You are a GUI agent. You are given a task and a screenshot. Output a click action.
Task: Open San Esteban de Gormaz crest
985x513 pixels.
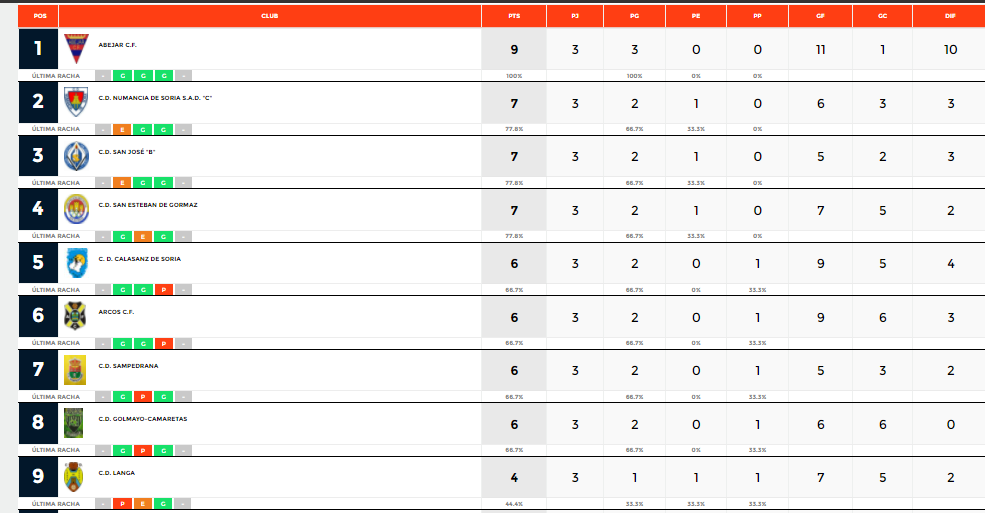tap(77, 209)
